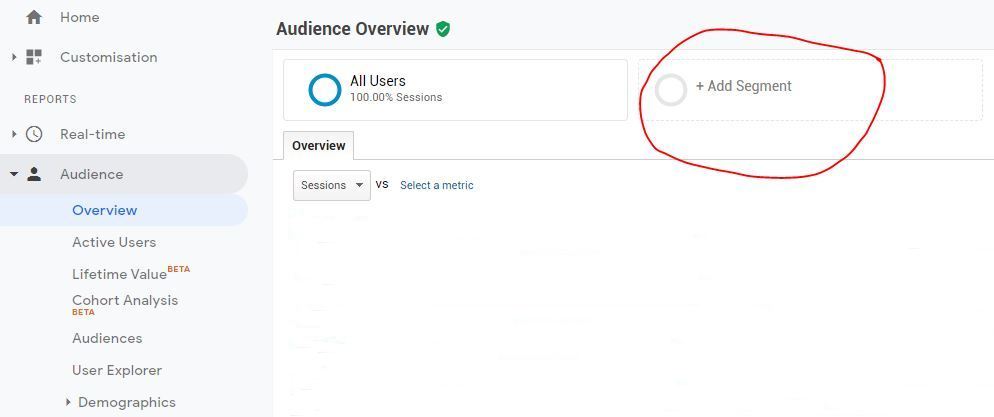The width and height of the screenshot is (994, 417).
Task: Expand the Customisation section arrow
Action: point(13,57)
